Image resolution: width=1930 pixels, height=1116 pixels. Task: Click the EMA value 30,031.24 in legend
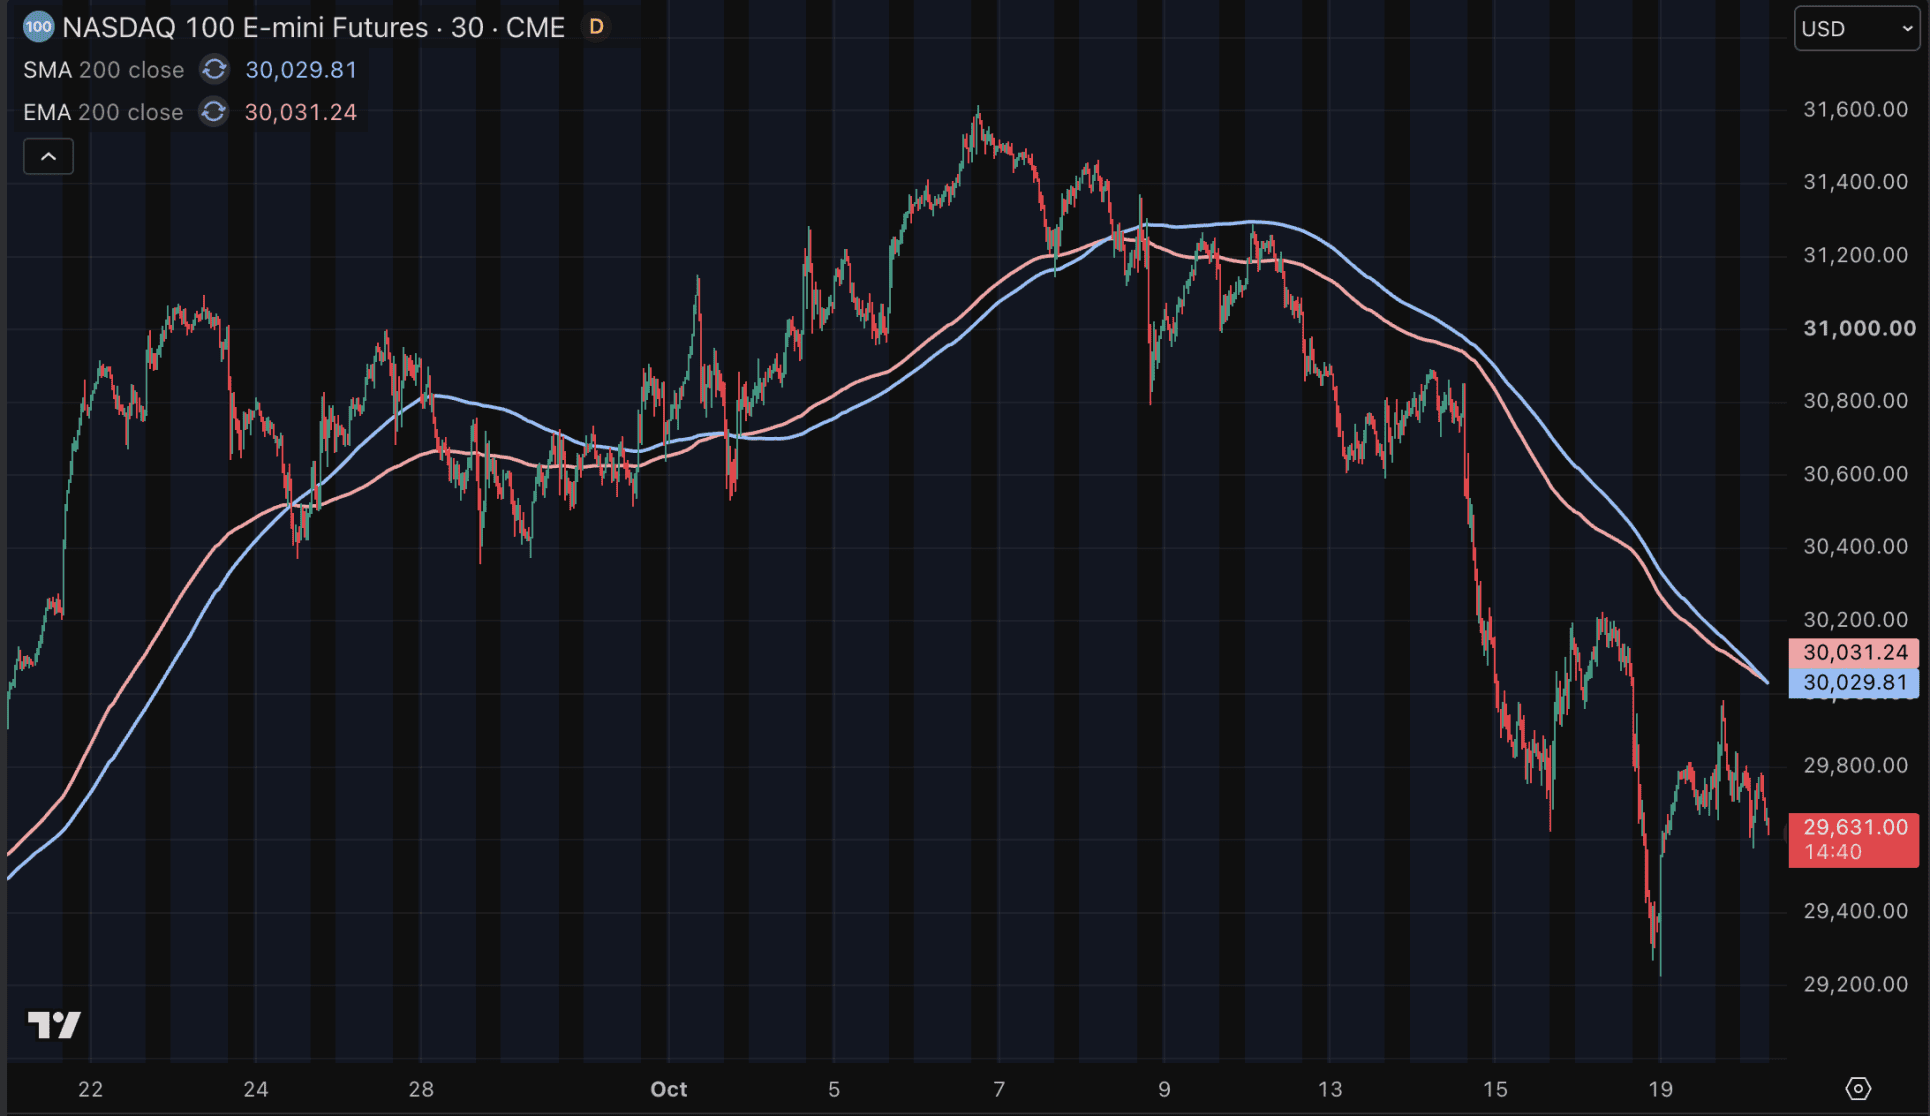click(301, 112)
